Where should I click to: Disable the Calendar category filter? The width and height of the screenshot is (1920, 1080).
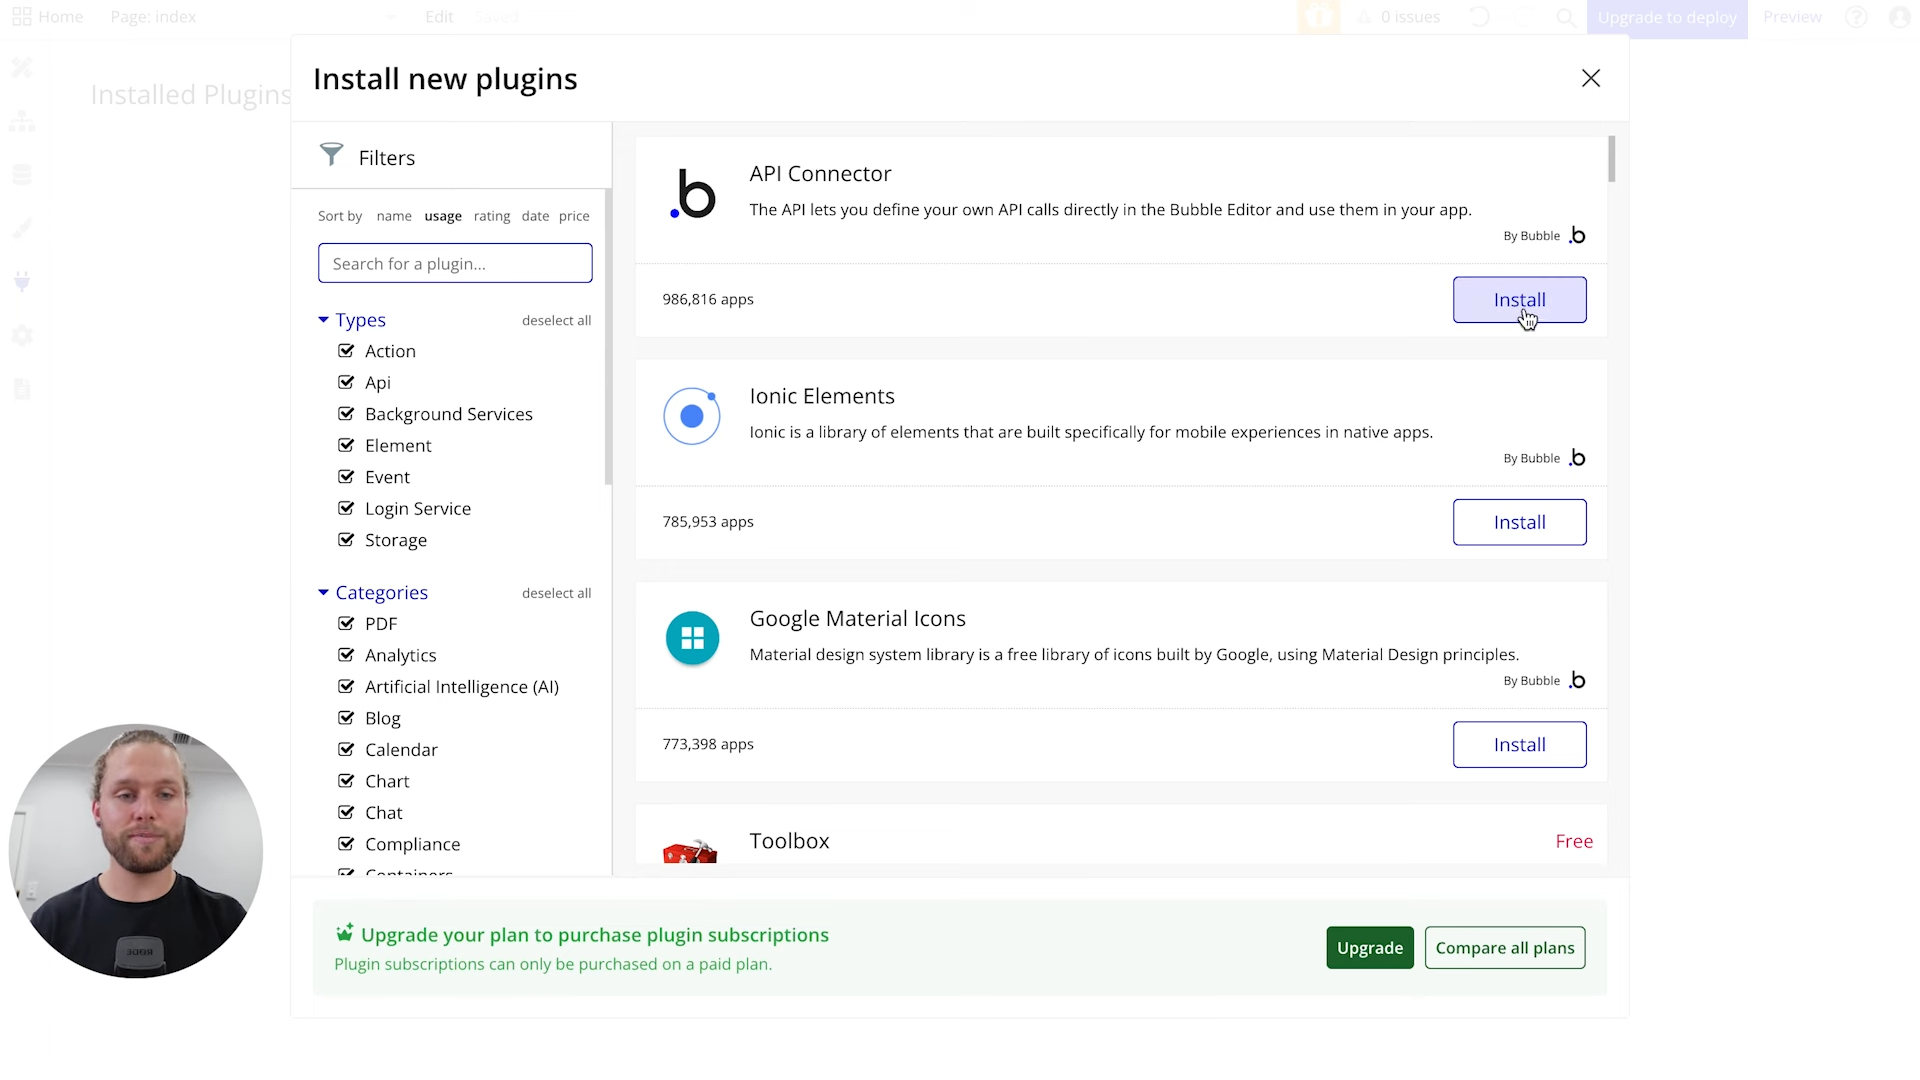[346, 749]
